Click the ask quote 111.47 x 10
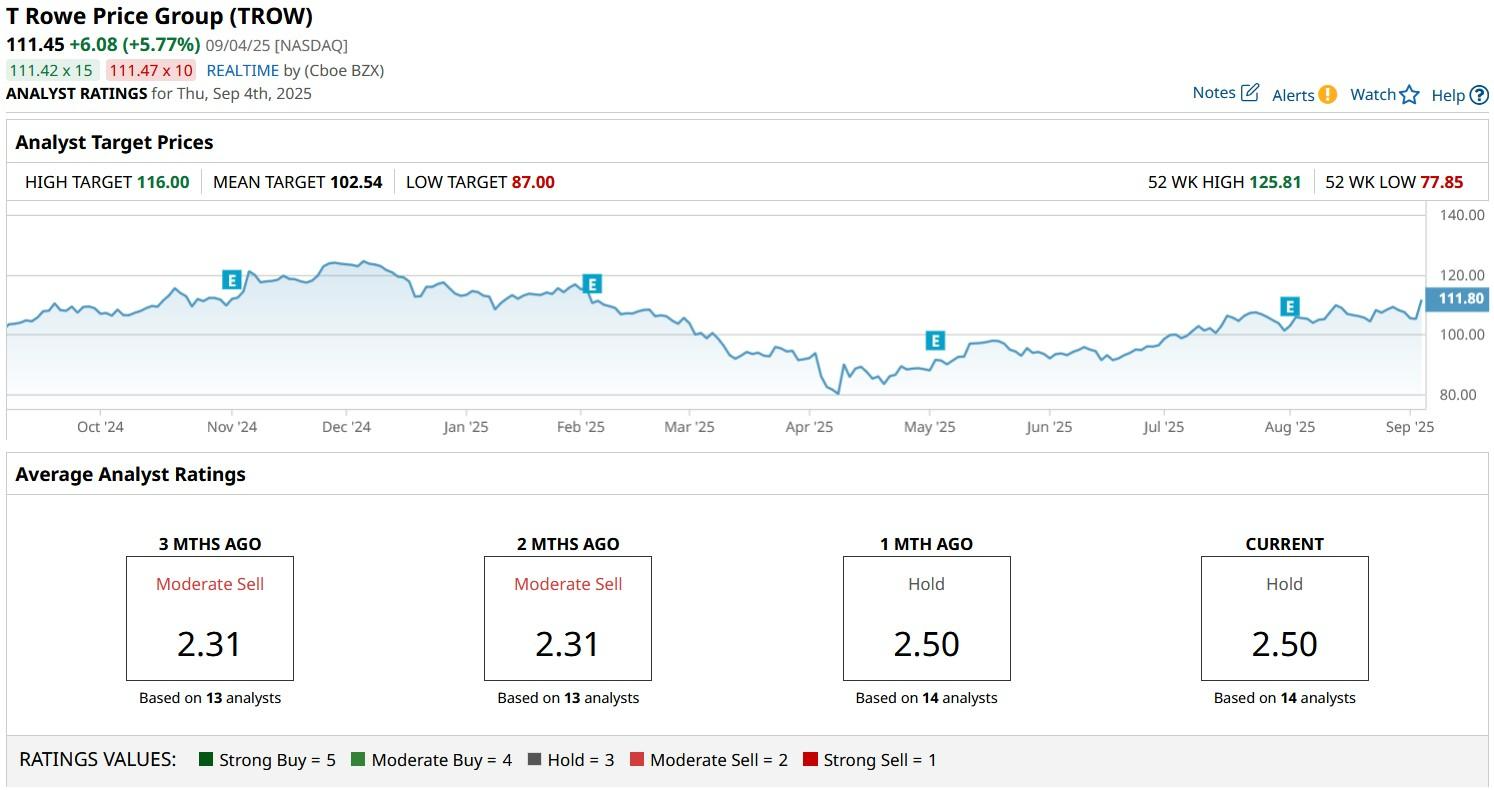 (151, 70)
